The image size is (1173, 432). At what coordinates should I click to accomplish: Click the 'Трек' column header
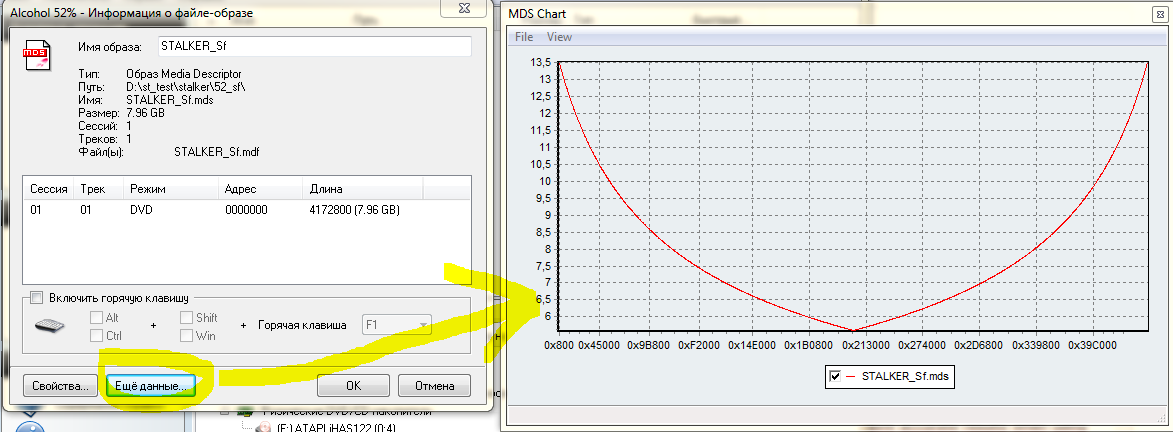coord(99,189)
